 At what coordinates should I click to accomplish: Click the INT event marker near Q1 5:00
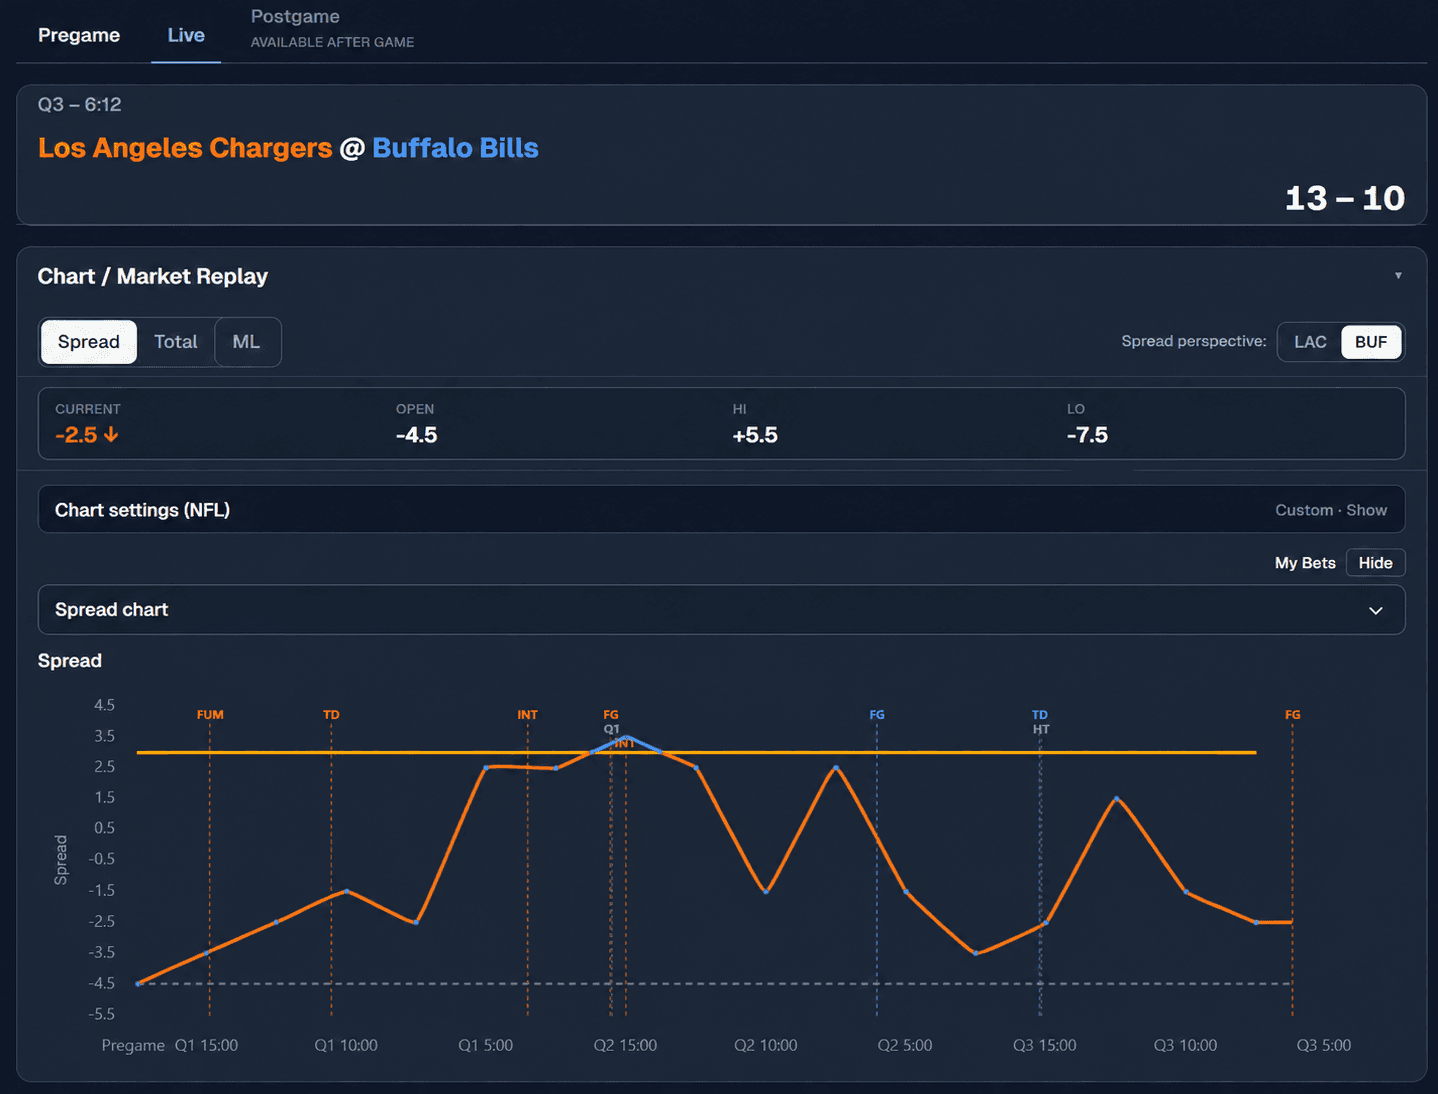click(x=527, y=715)
